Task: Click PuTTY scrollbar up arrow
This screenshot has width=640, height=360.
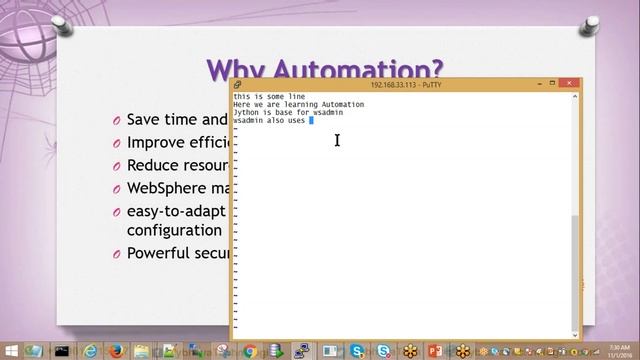Action: point(575,97)
